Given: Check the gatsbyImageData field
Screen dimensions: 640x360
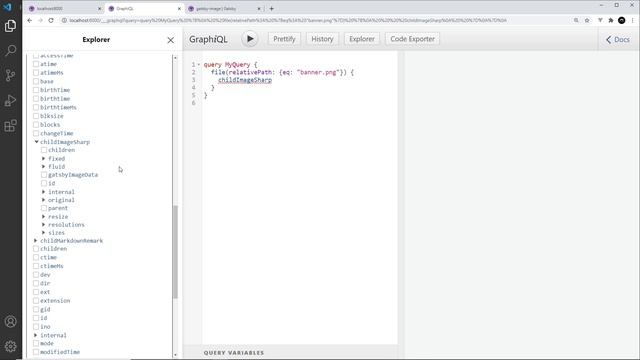Looking at the screenshot, I should (x=44, y=175).
